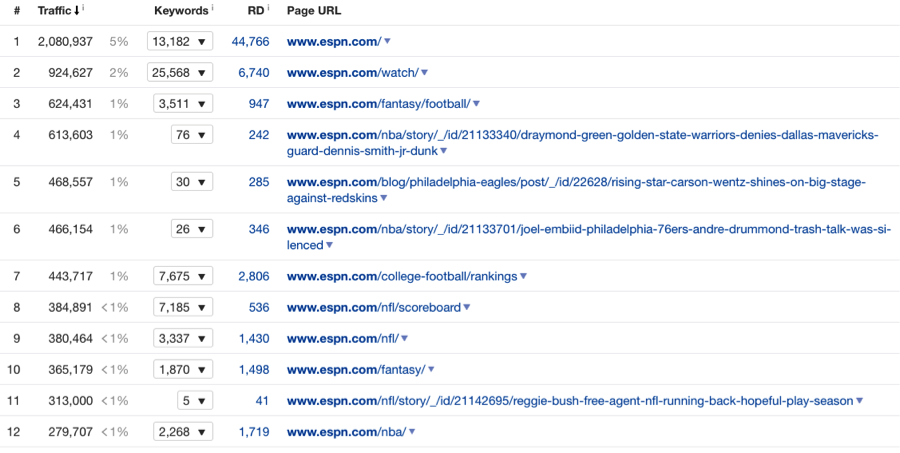This screenshot has height=453, width=900.
Task: Click the 6,740 referring domains value
Action: [x=253, y=72]
